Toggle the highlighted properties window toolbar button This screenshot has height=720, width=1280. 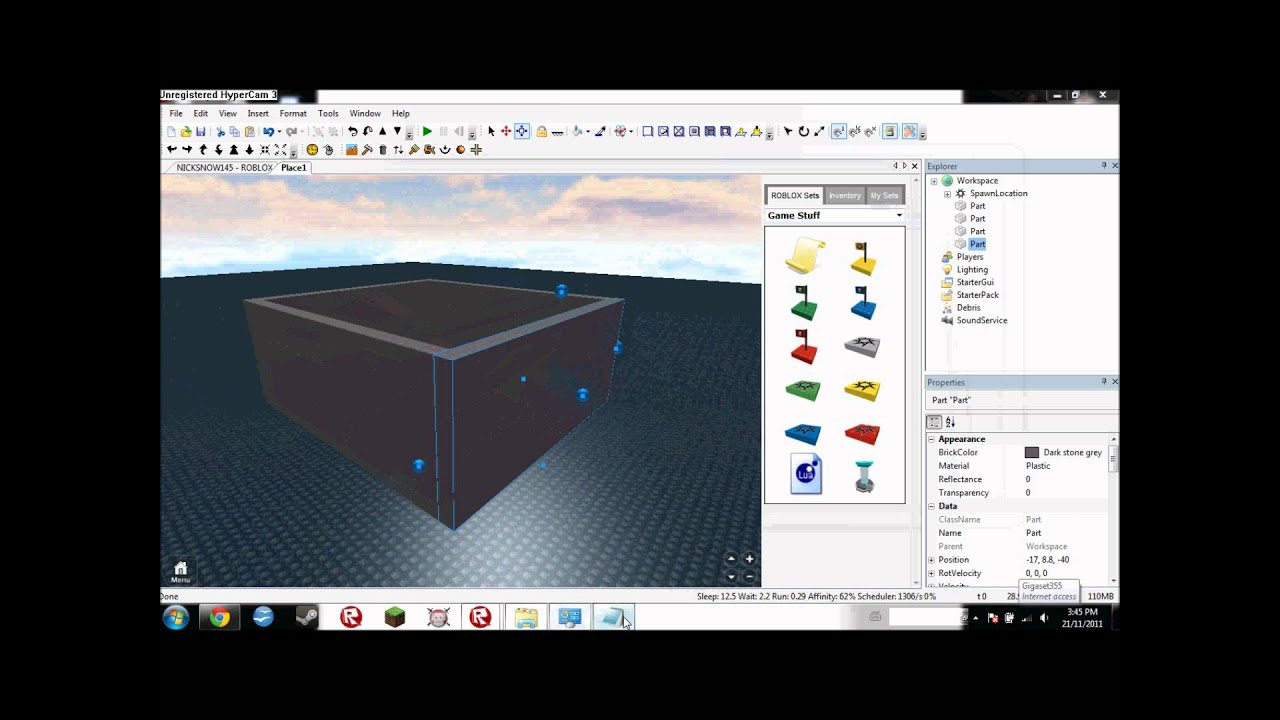pos(890,132)
